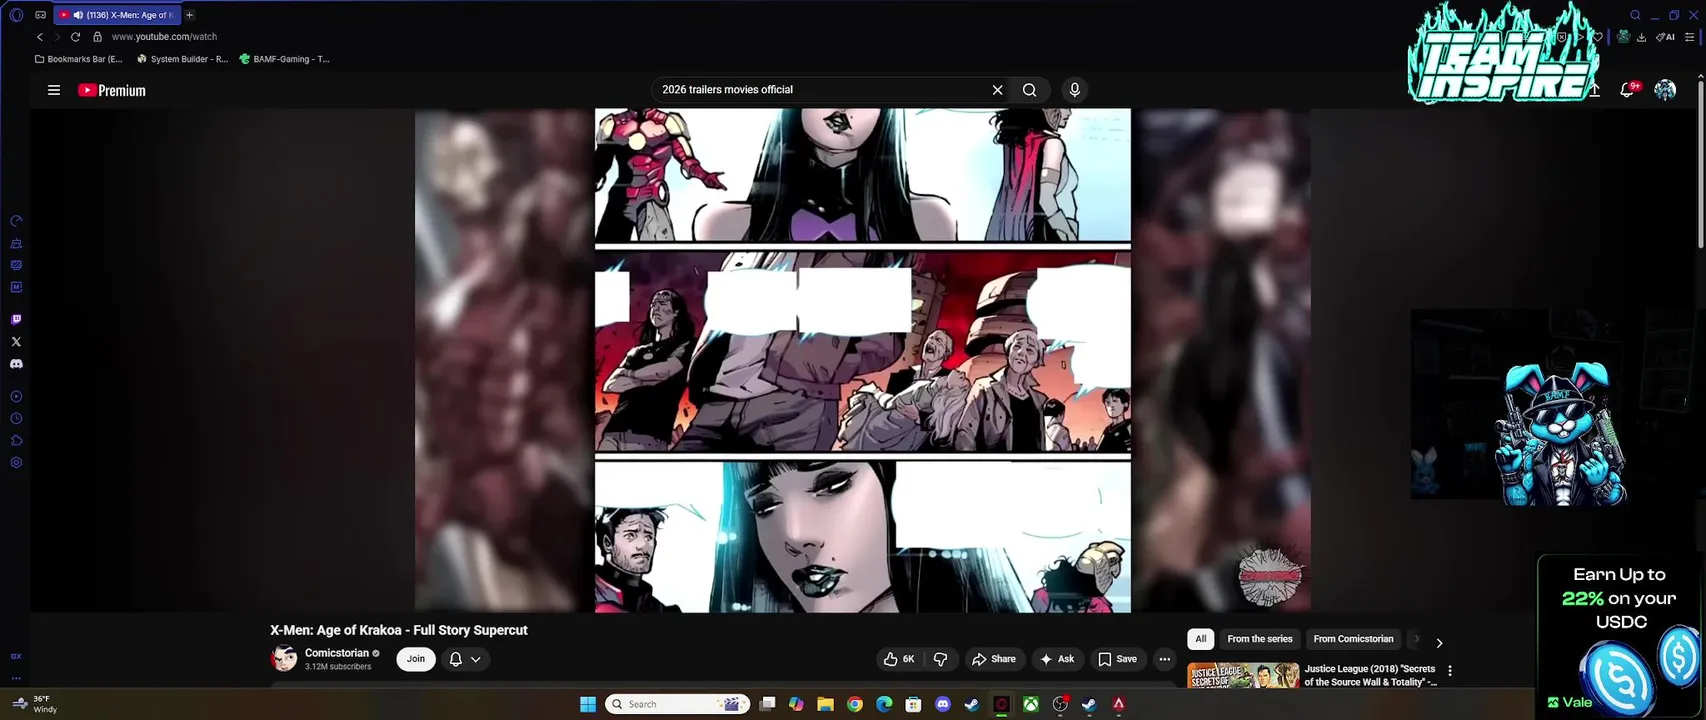Select the All filter chip

[1201, 639]
